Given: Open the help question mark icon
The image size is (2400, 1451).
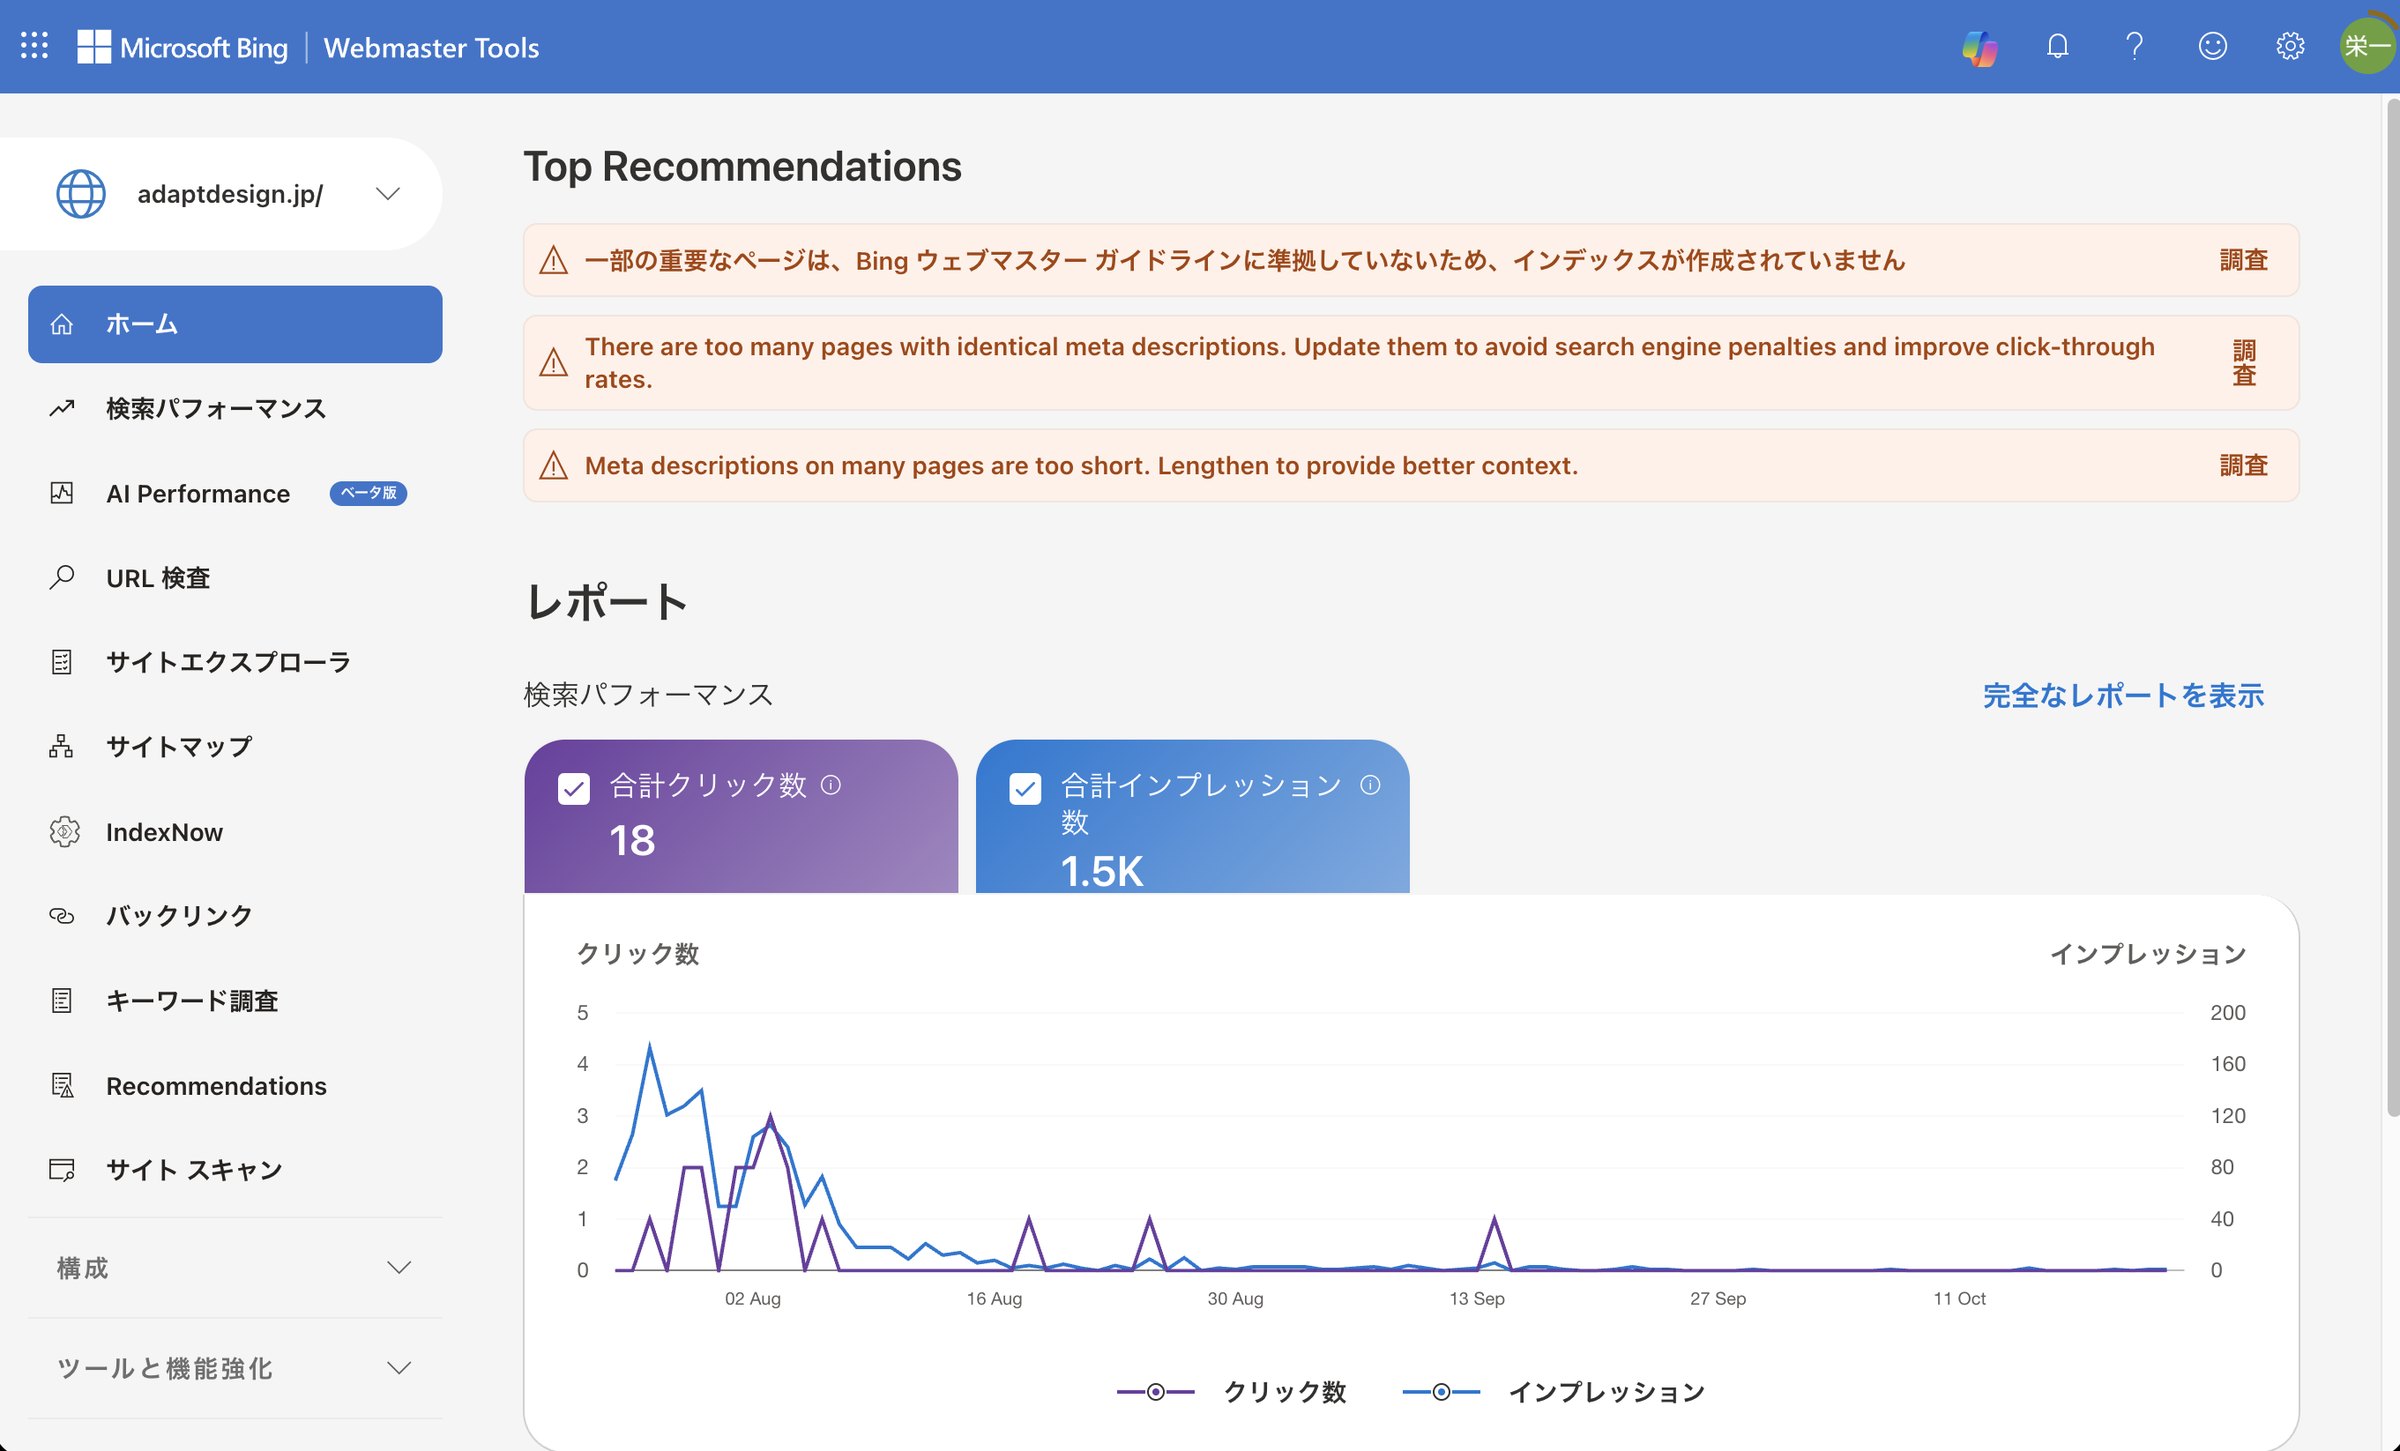Looking at the screenshot, I should pos(2134,46).
